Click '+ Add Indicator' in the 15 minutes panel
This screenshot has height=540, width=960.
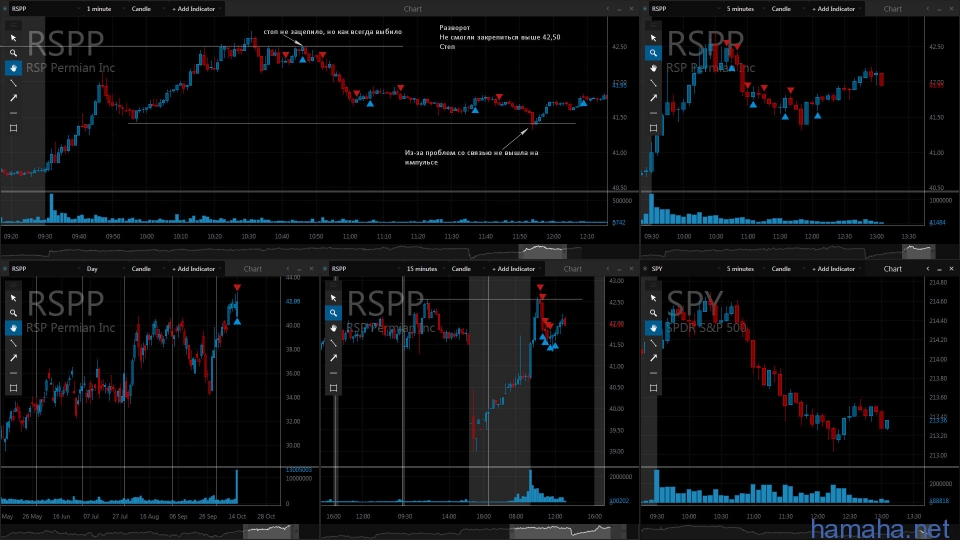514,269
